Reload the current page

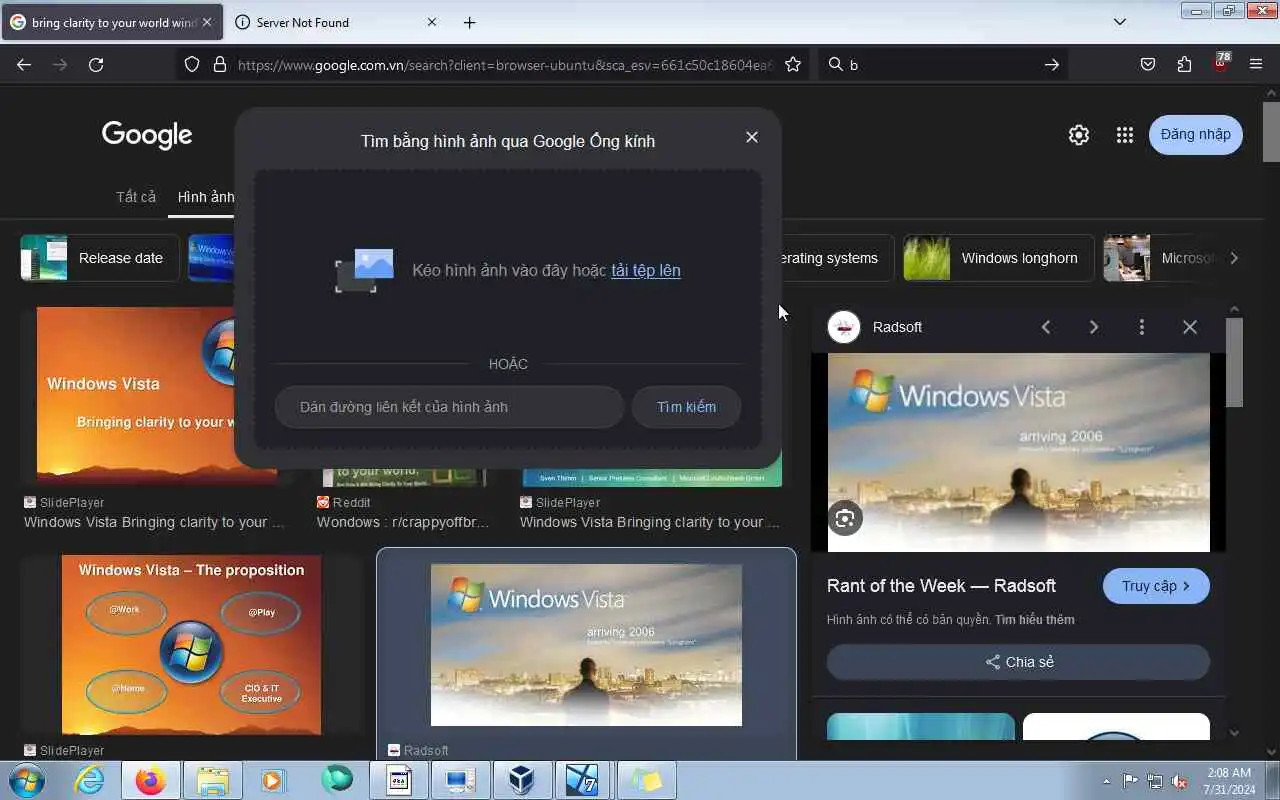pos(96,64)
